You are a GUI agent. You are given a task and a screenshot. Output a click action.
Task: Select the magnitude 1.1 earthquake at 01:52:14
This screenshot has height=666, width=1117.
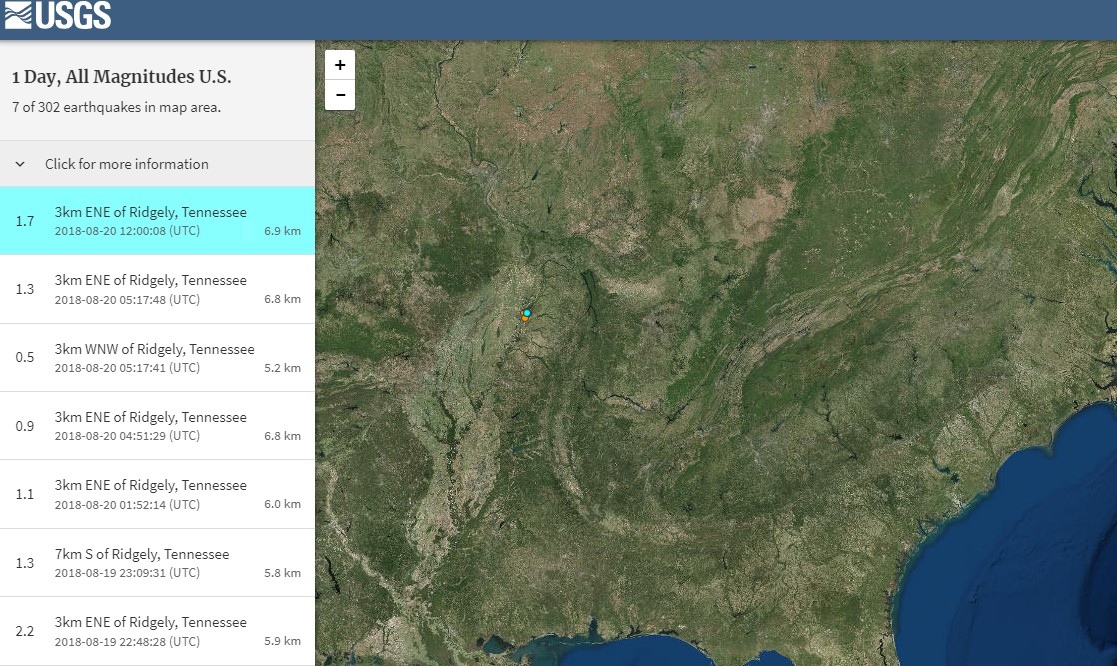[x=150, y=494]
